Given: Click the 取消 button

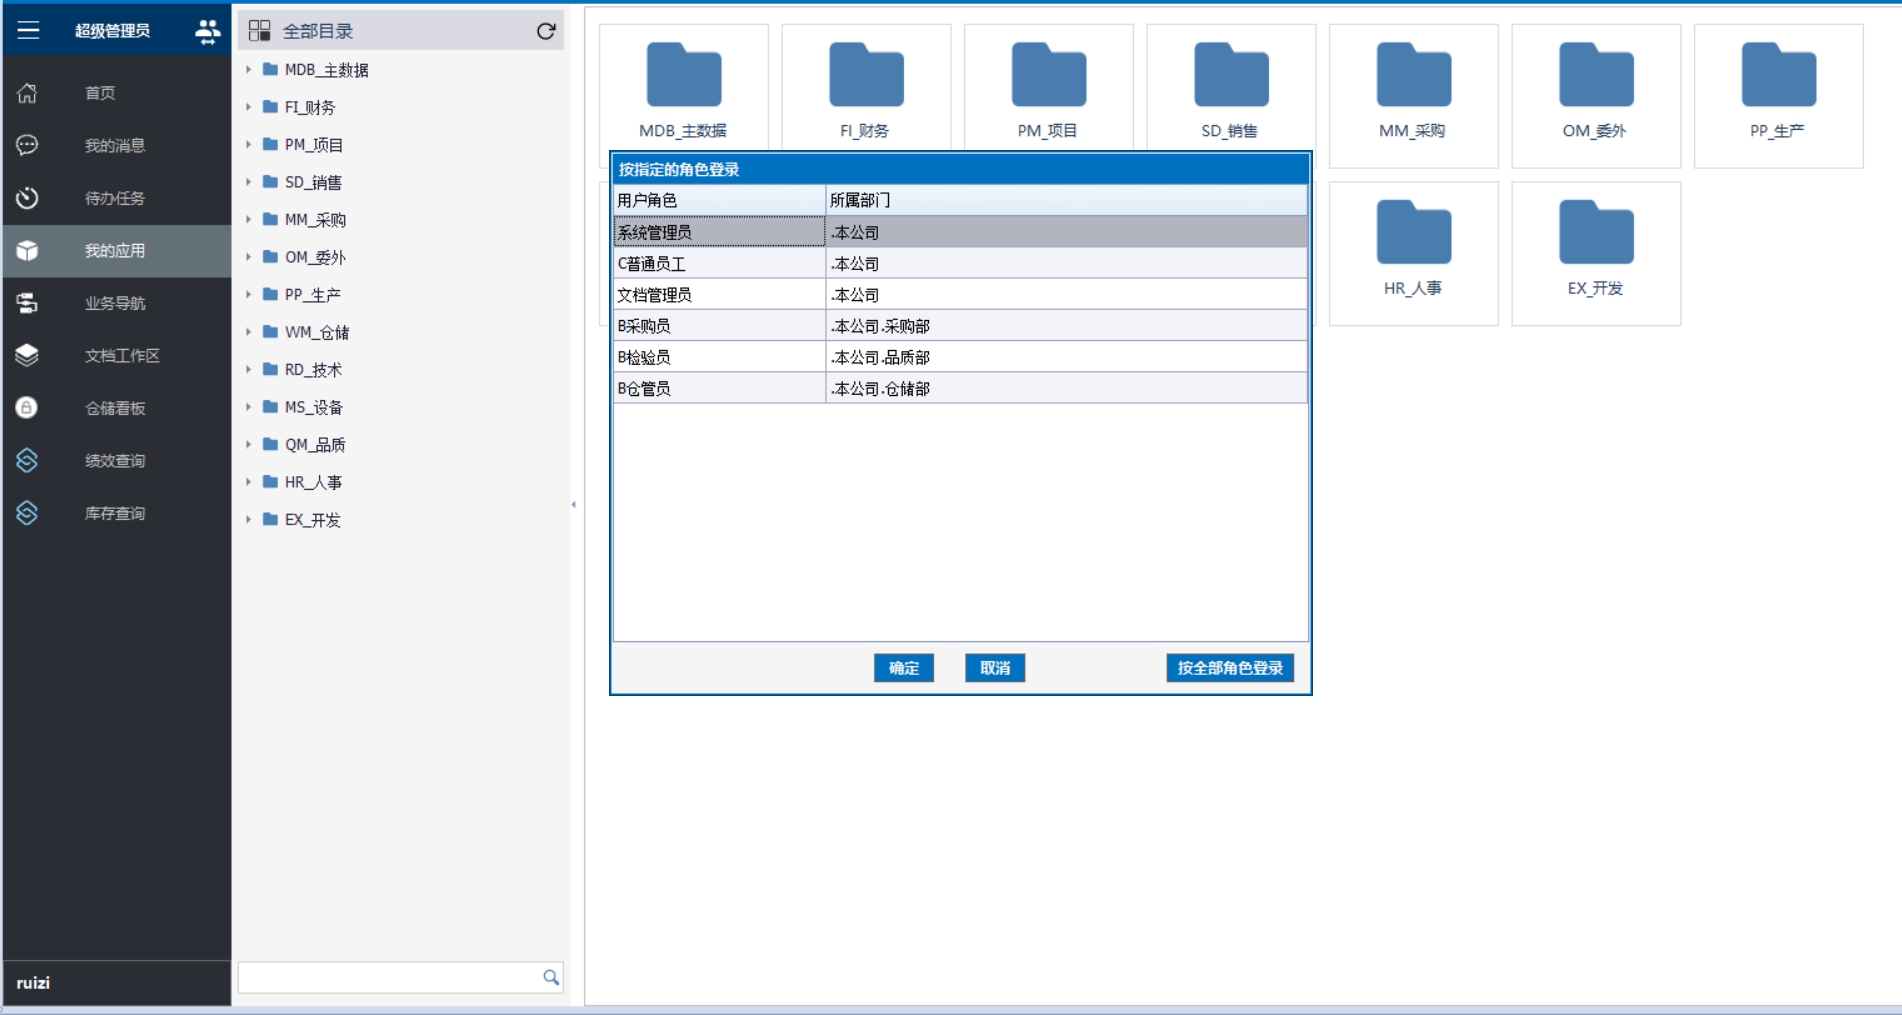Looking at the screenshot, I should click(995, 668).
